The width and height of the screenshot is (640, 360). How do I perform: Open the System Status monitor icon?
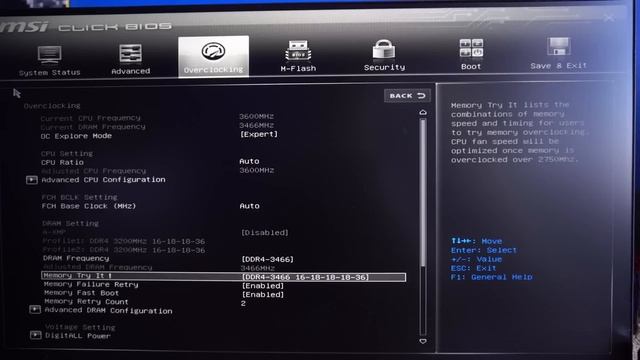click(49, 54)
